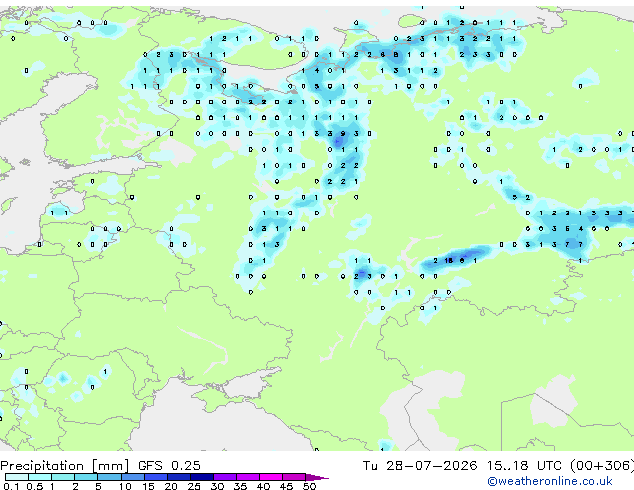
Task: Pick the 15 to 20 mm legend swatch
Action: coord(155,477)
